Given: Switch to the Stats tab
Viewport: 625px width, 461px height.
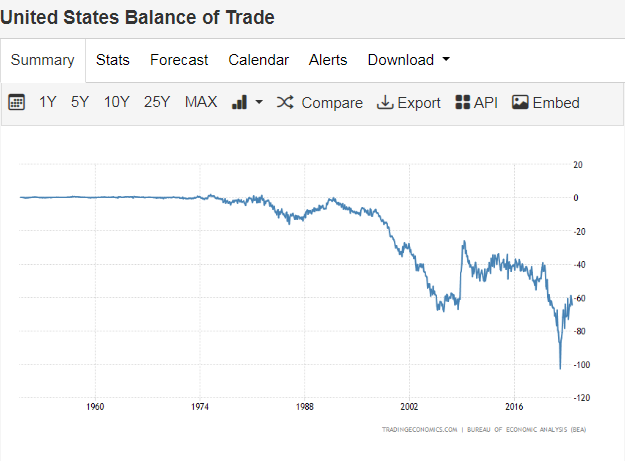Looking at the screenshot, I should point(113,60).
